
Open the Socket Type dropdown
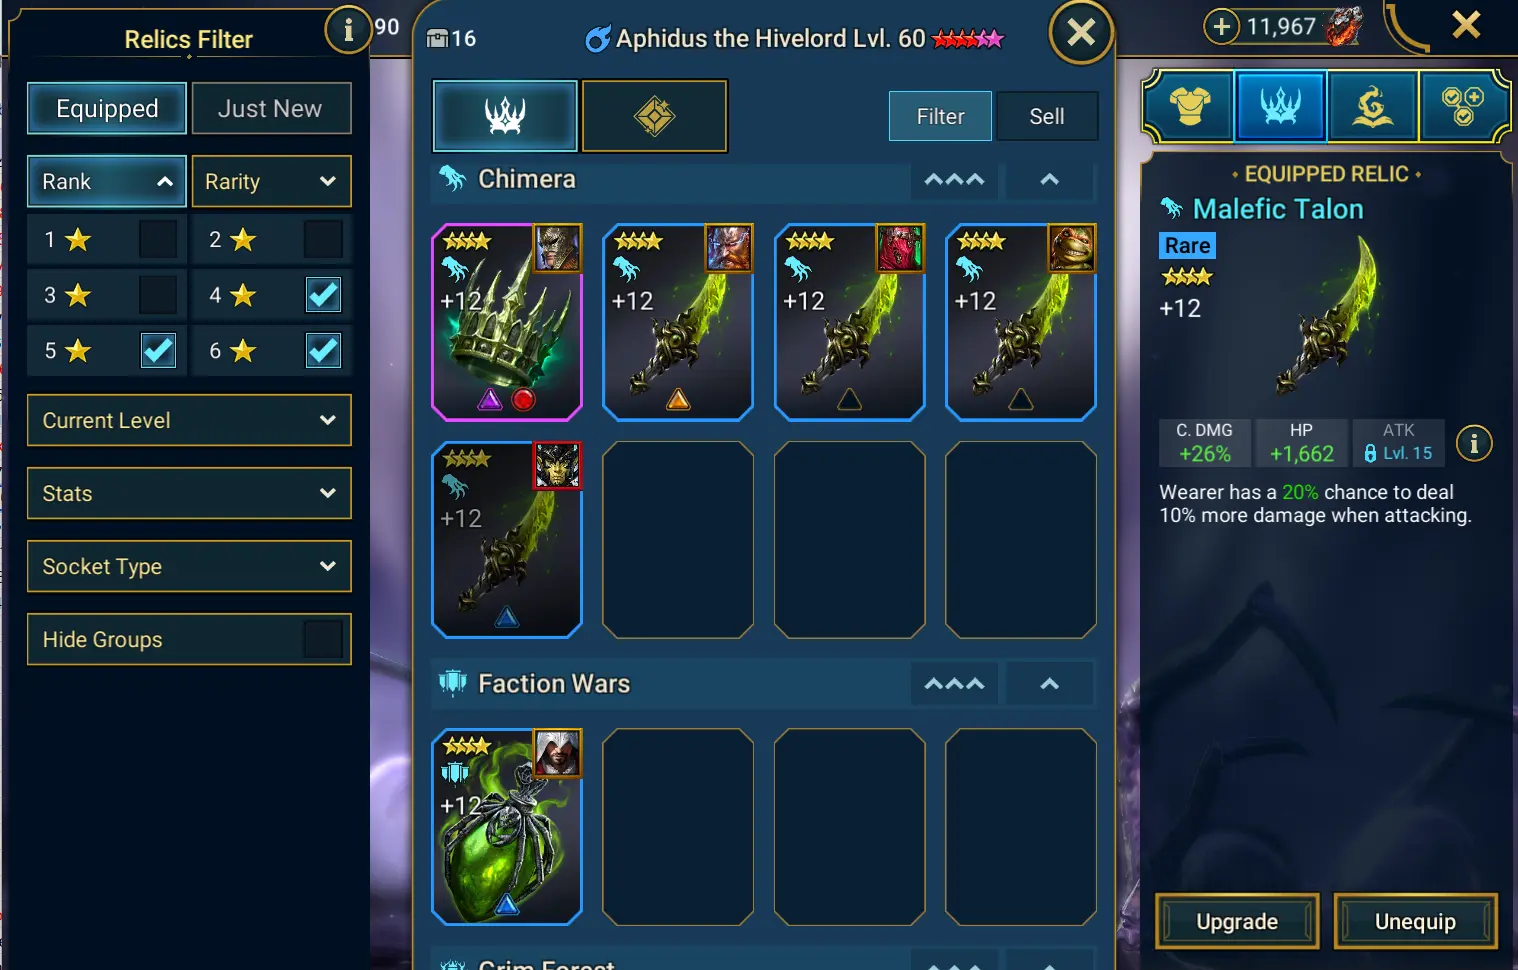coord(189,566)
